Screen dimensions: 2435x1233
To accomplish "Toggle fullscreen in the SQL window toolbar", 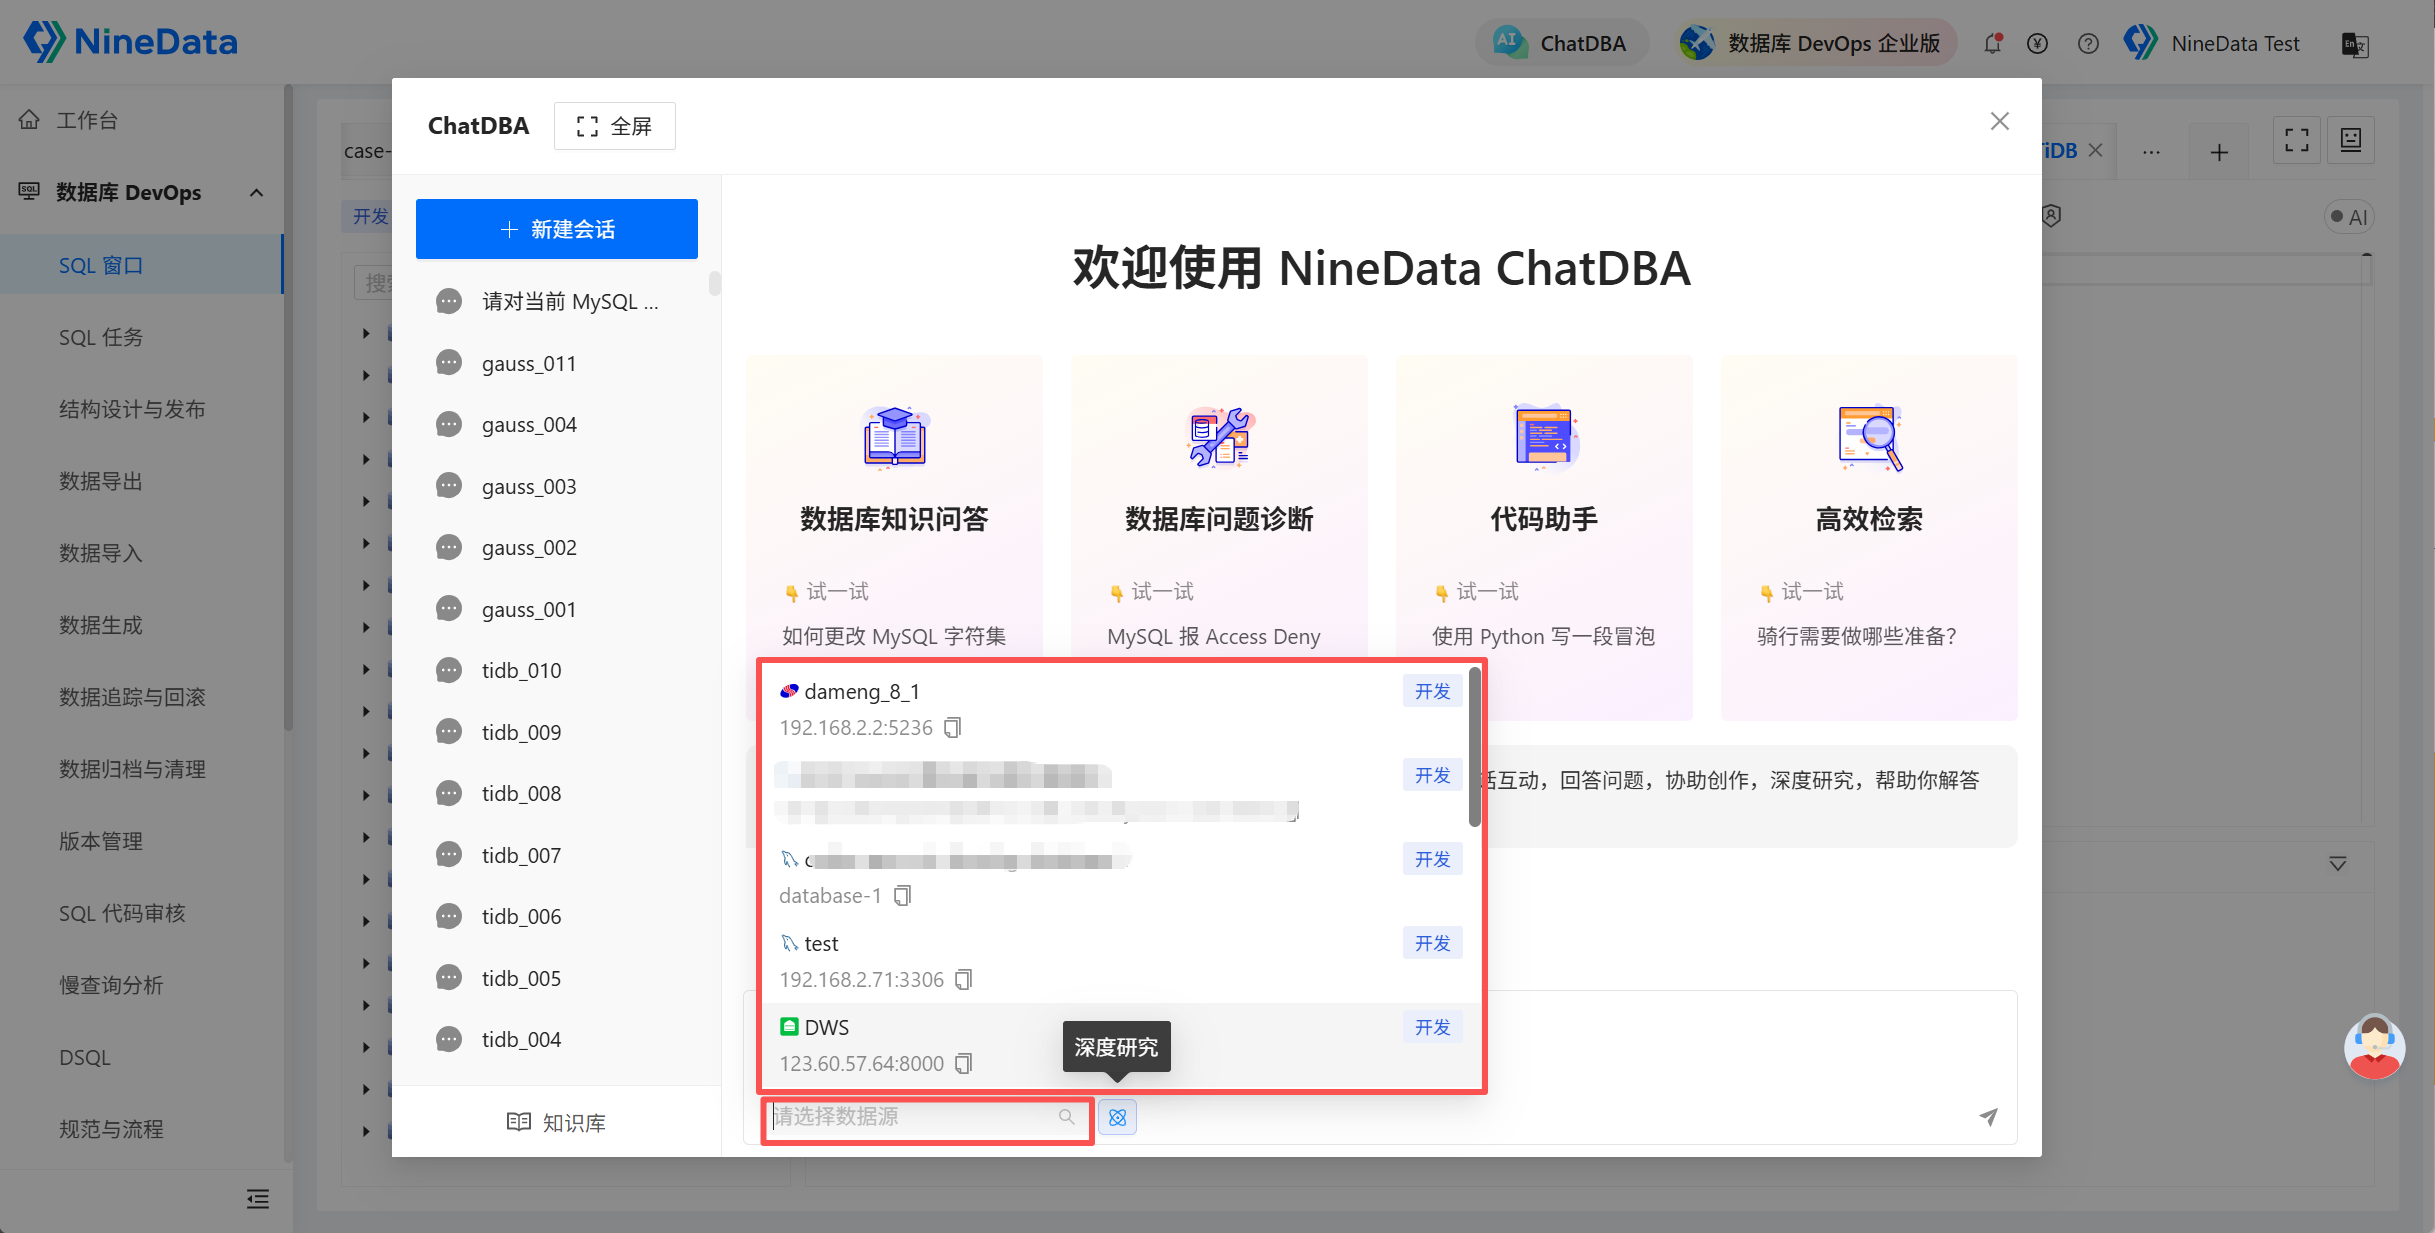I will point(2297,140).
